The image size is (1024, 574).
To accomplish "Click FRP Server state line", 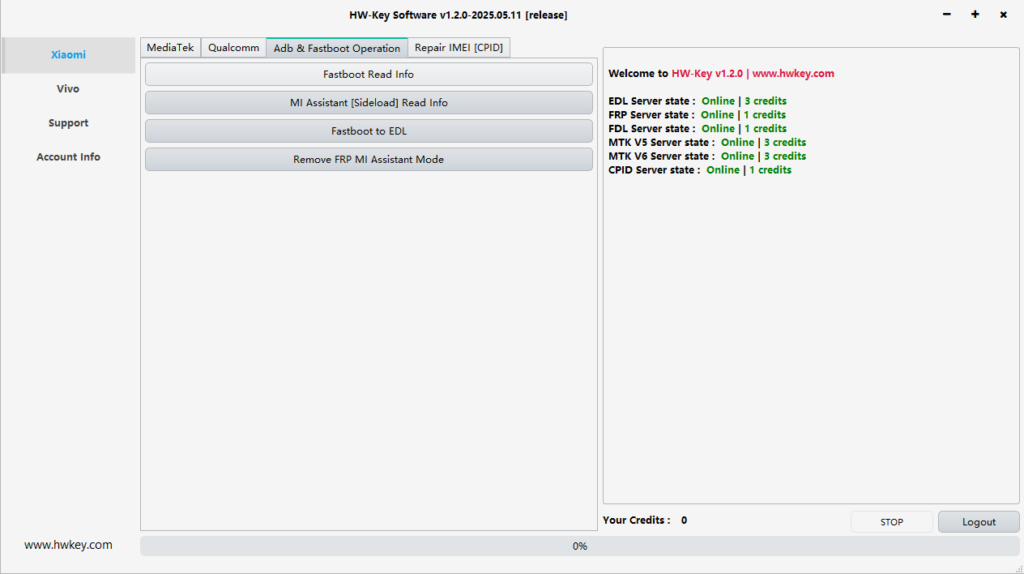I will point(697,115).
